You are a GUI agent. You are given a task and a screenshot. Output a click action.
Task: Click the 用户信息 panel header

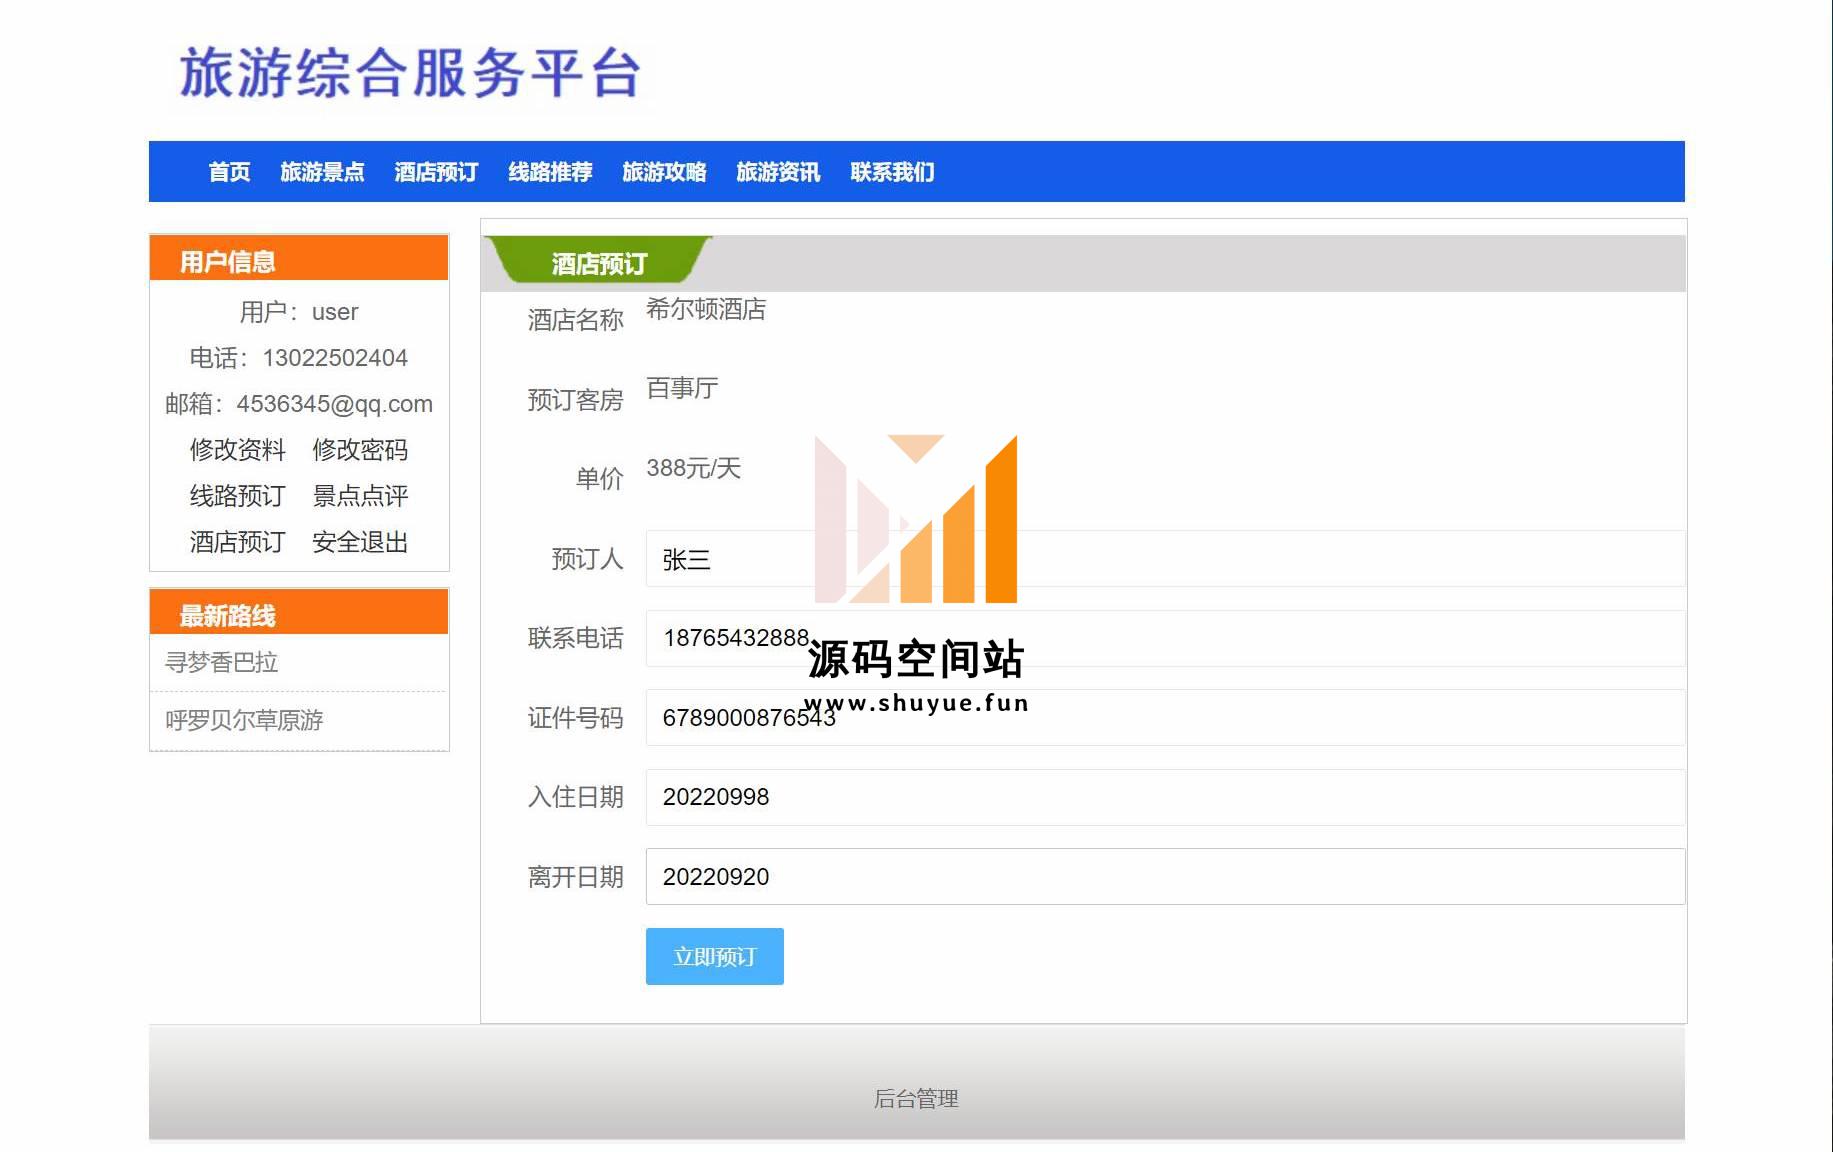(x=299, y=258)
